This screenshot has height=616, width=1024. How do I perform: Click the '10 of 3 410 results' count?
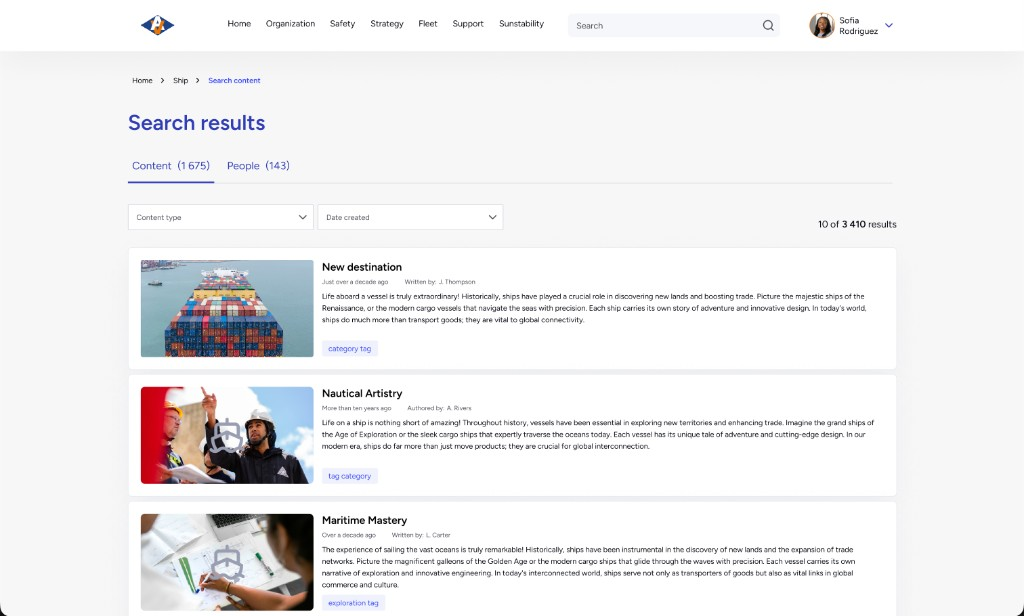pyautogui.click(x=857, y=224)
